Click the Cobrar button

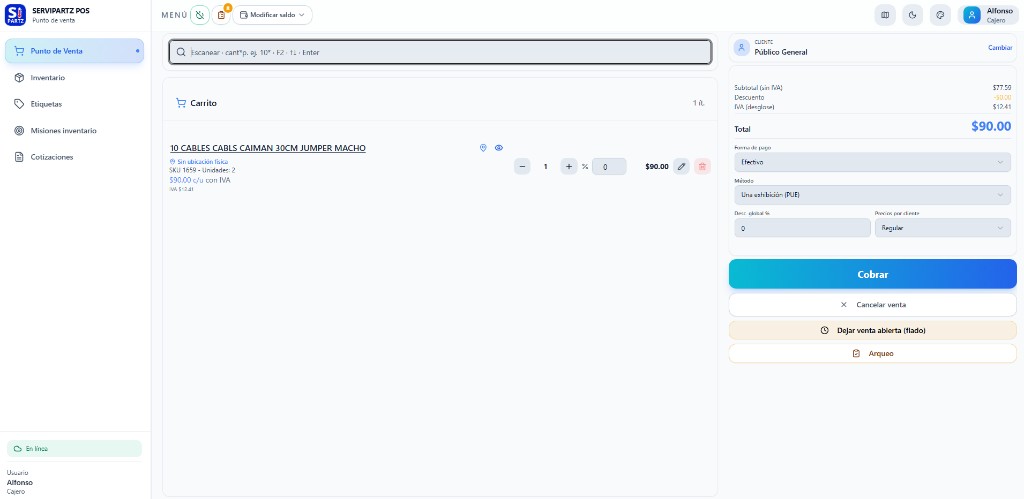(872, 274)
